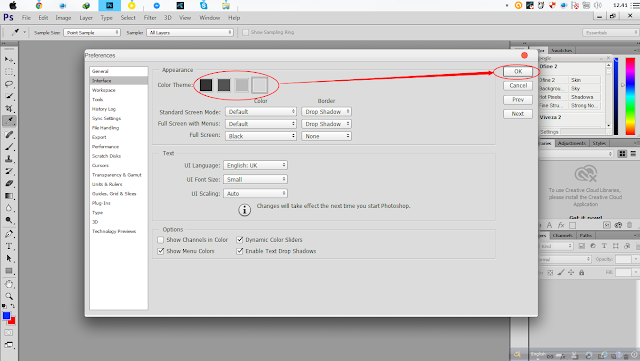Click the Next button
Screen dimensions: 640x361
[518, 114]
